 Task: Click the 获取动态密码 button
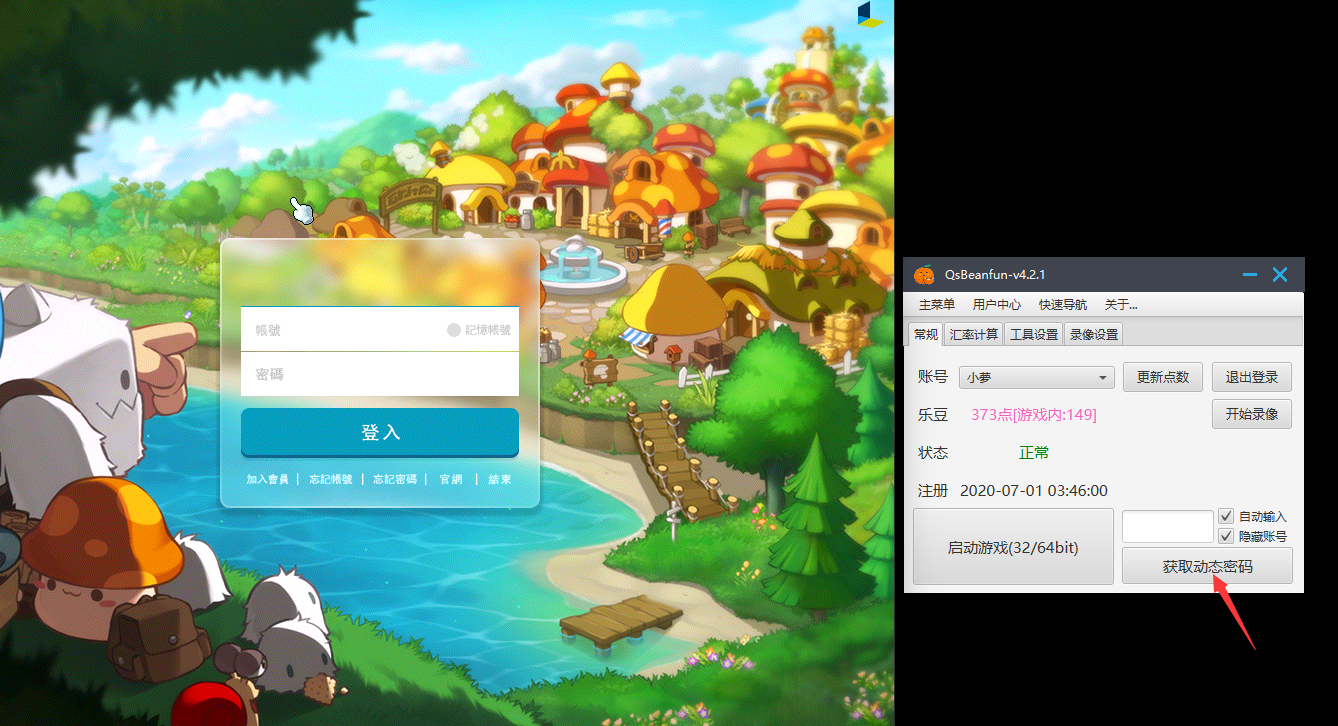[1207, 567]
